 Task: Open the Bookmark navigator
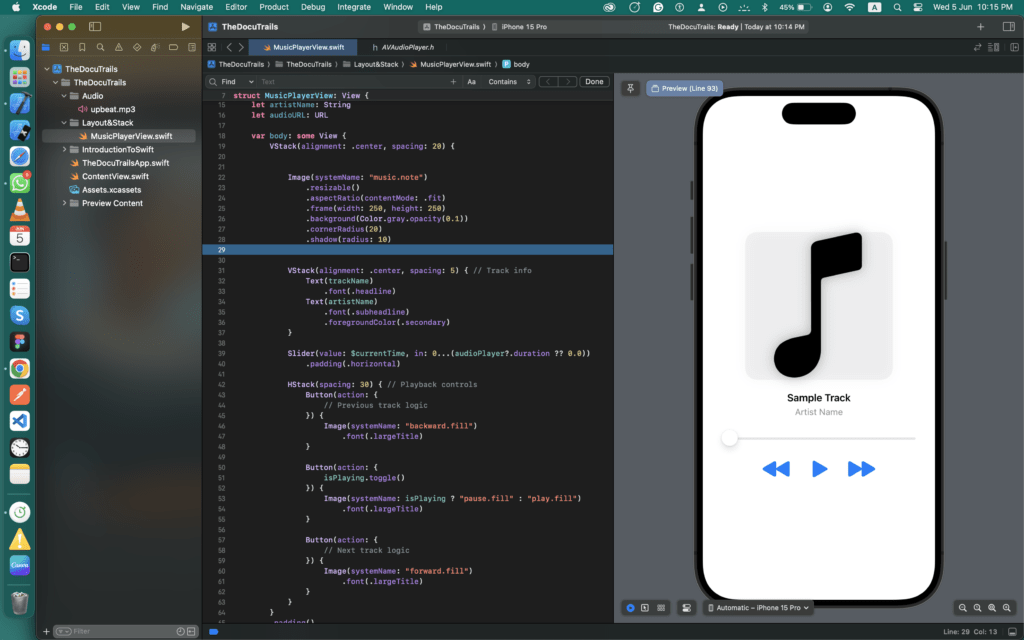(82, 47)
